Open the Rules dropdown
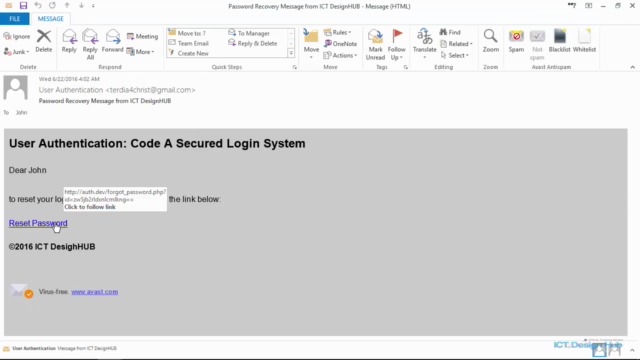Image resolution: width=640 pixels, height=360 pixels. pyautogui.click(x=338, y=32)
